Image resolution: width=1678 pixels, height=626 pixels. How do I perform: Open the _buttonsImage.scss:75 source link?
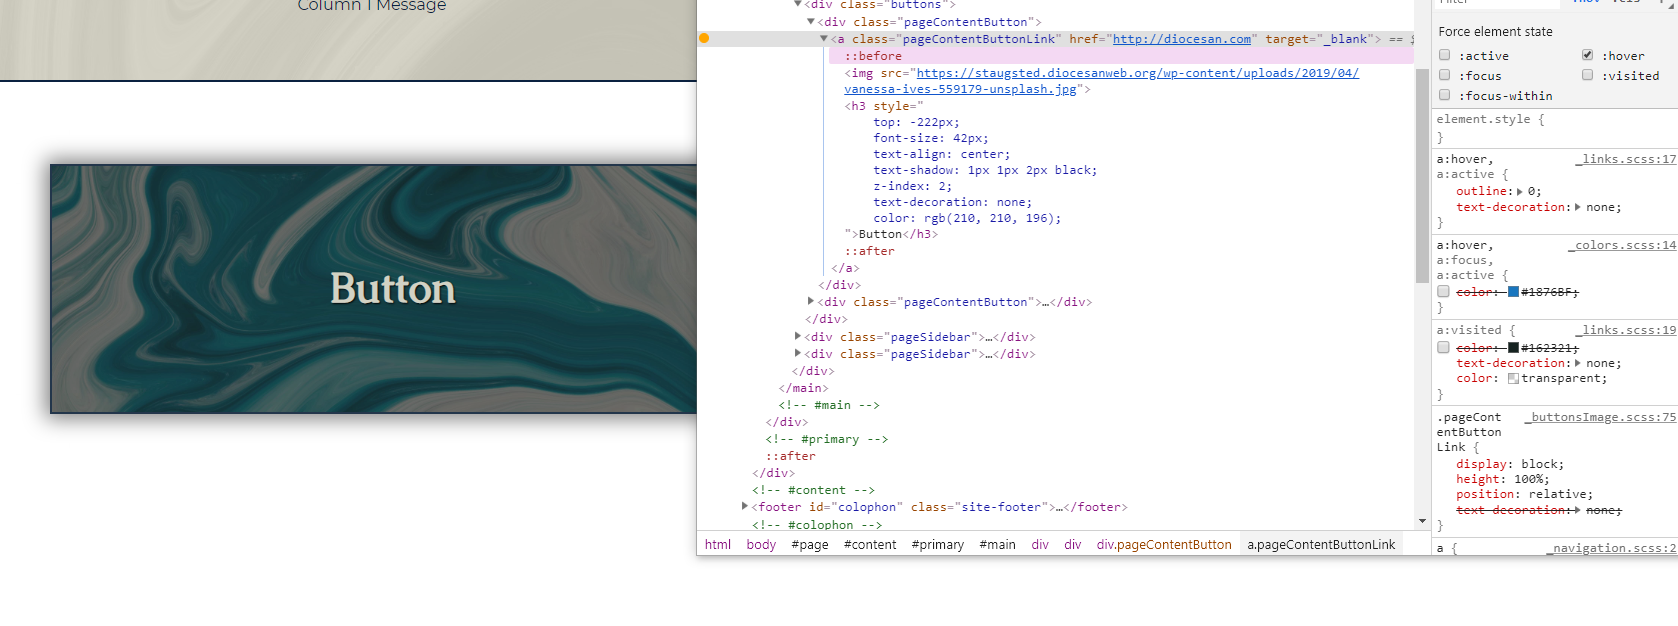(x=1600, y=418)
